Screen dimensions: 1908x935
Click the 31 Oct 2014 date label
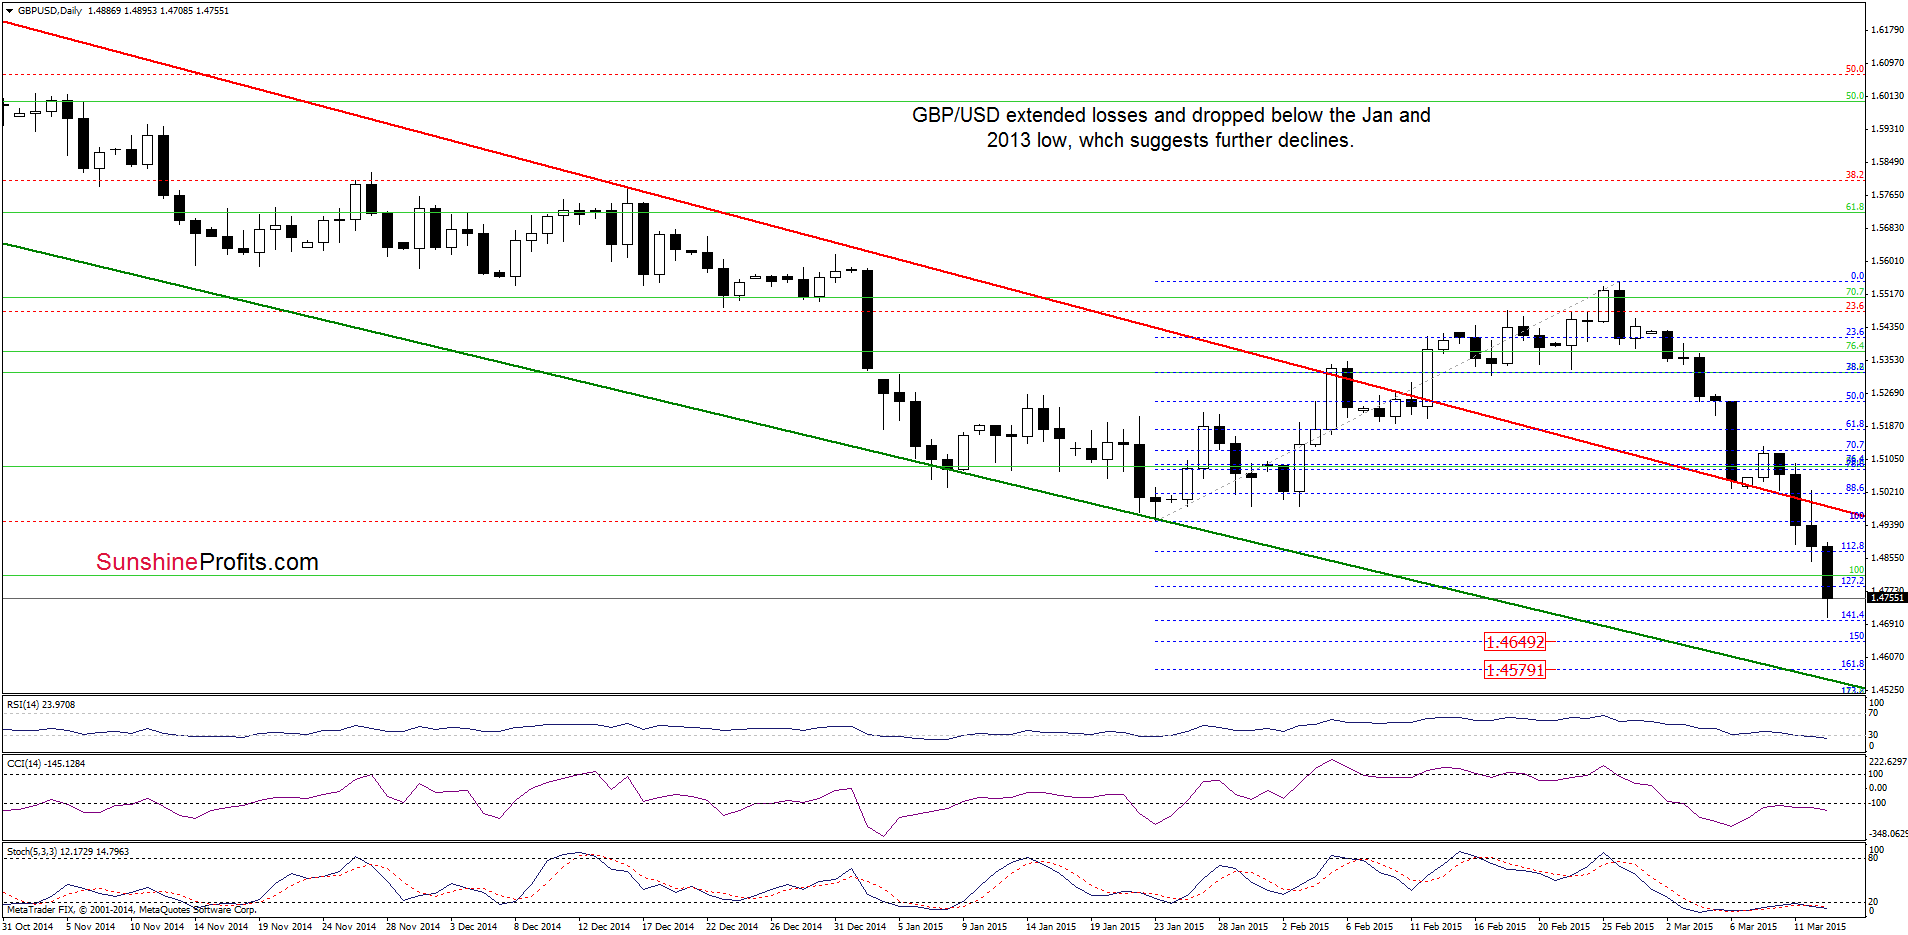click(28, 926)
